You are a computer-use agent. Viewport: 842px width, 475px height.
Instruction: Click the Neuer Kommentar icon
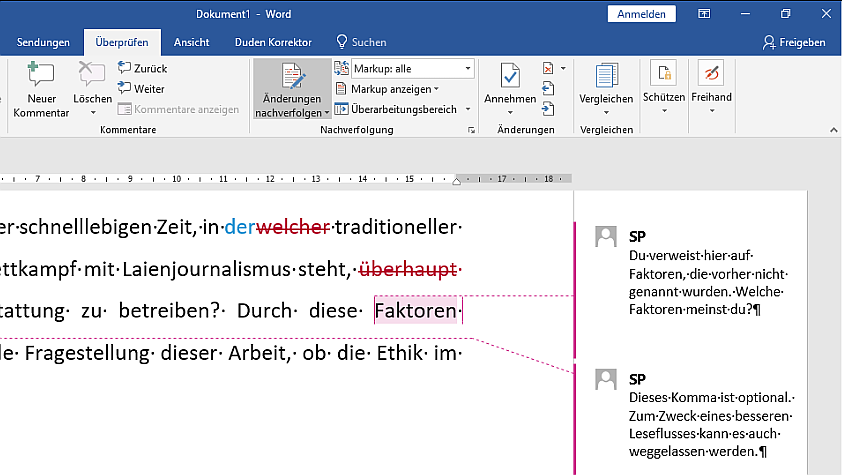tap(40, 78)
